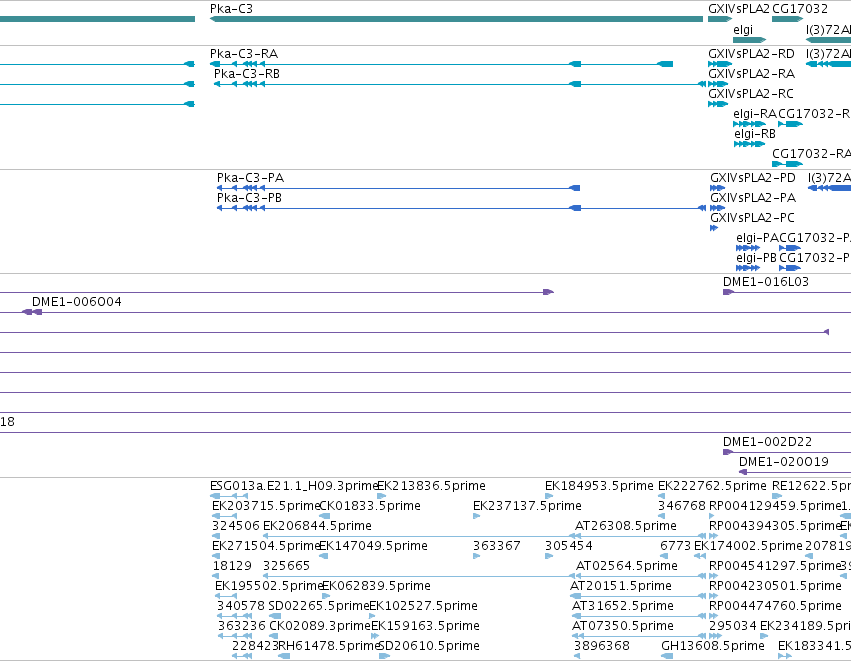
Task: Select the elgi gene arrow glyph
Action: pos(750,40)
